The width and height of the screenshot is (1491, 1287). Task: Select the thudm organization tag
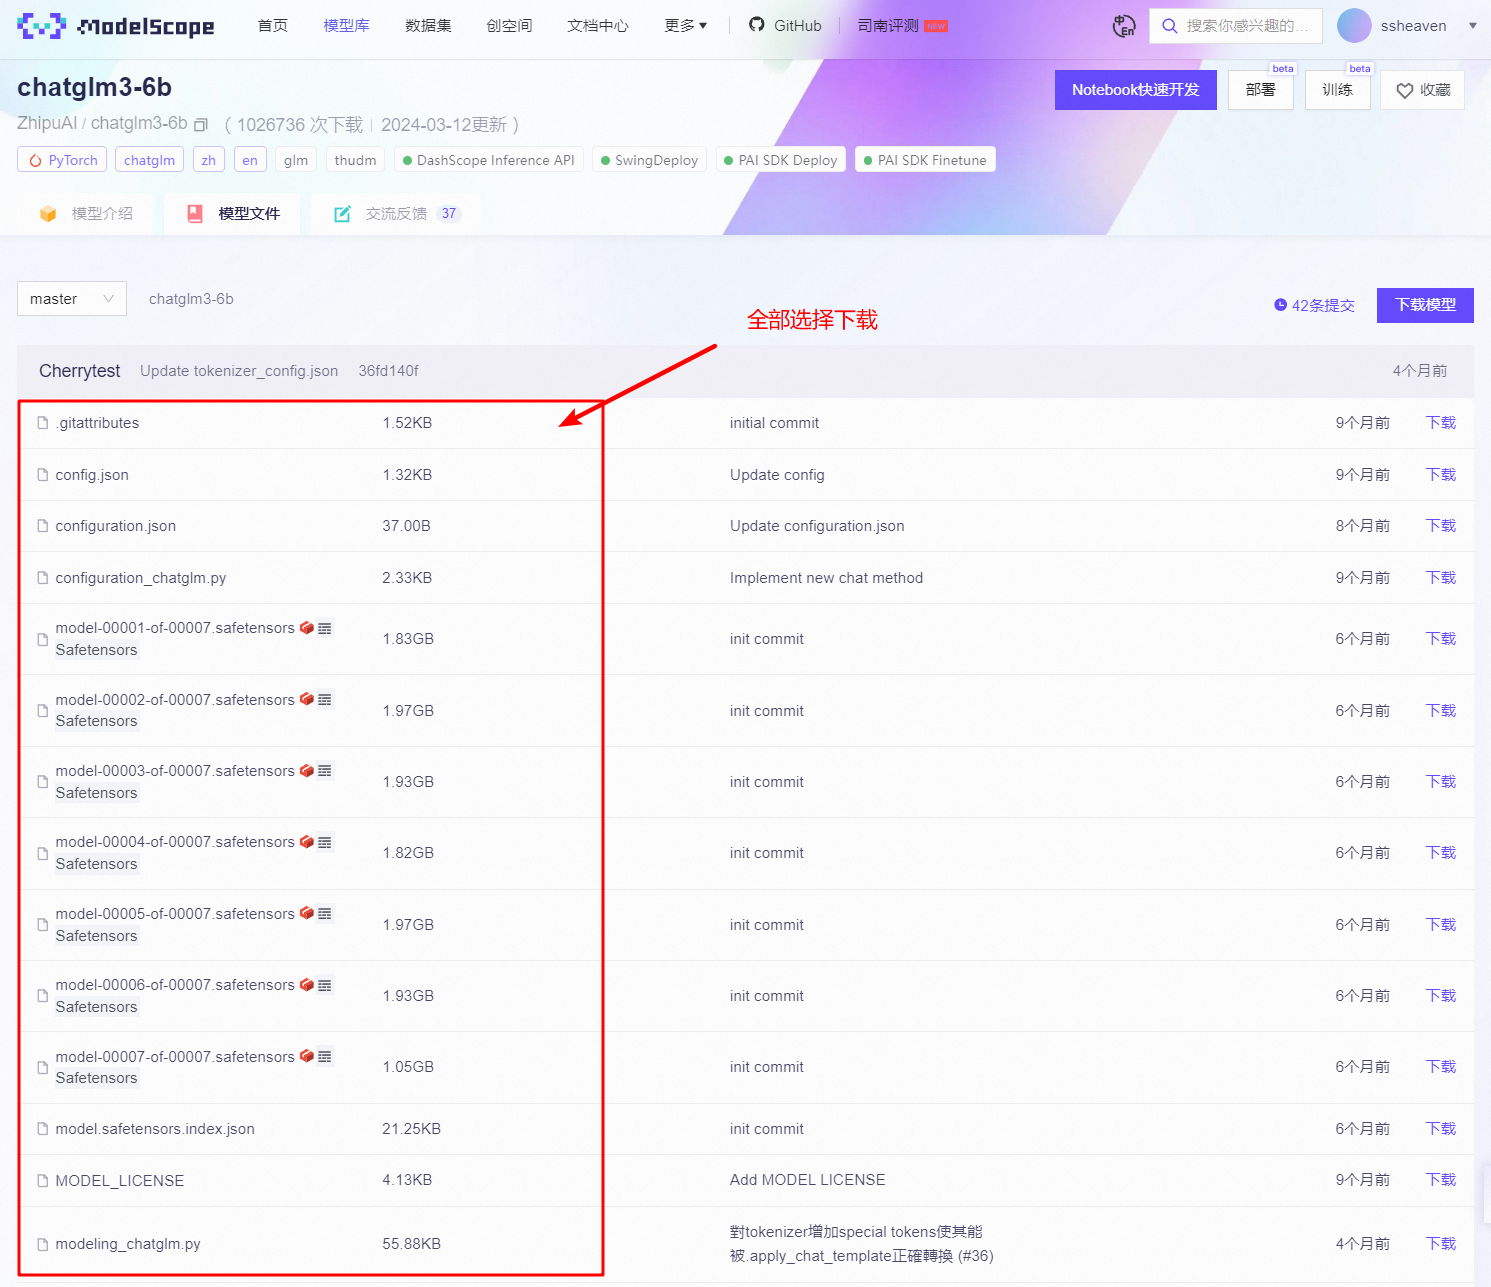click(355, 159)
